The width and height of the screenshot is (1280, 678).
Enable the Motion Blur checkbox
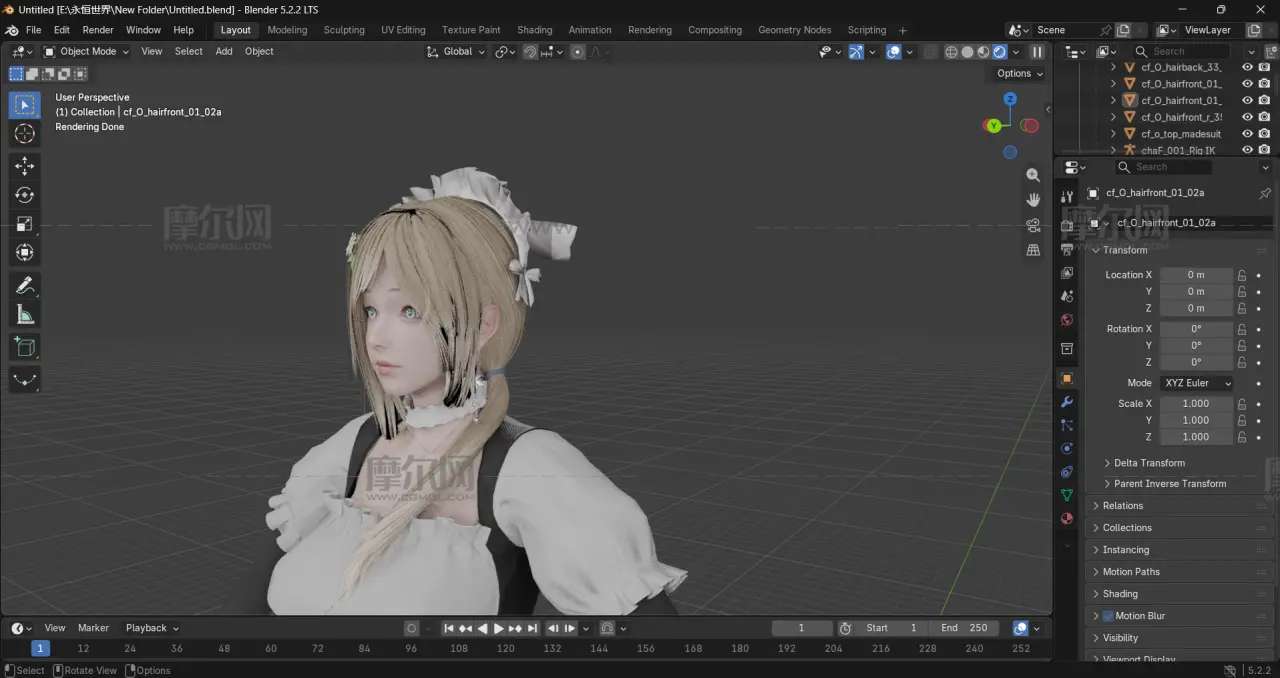pyautogui.click(x=1108, y=616)
